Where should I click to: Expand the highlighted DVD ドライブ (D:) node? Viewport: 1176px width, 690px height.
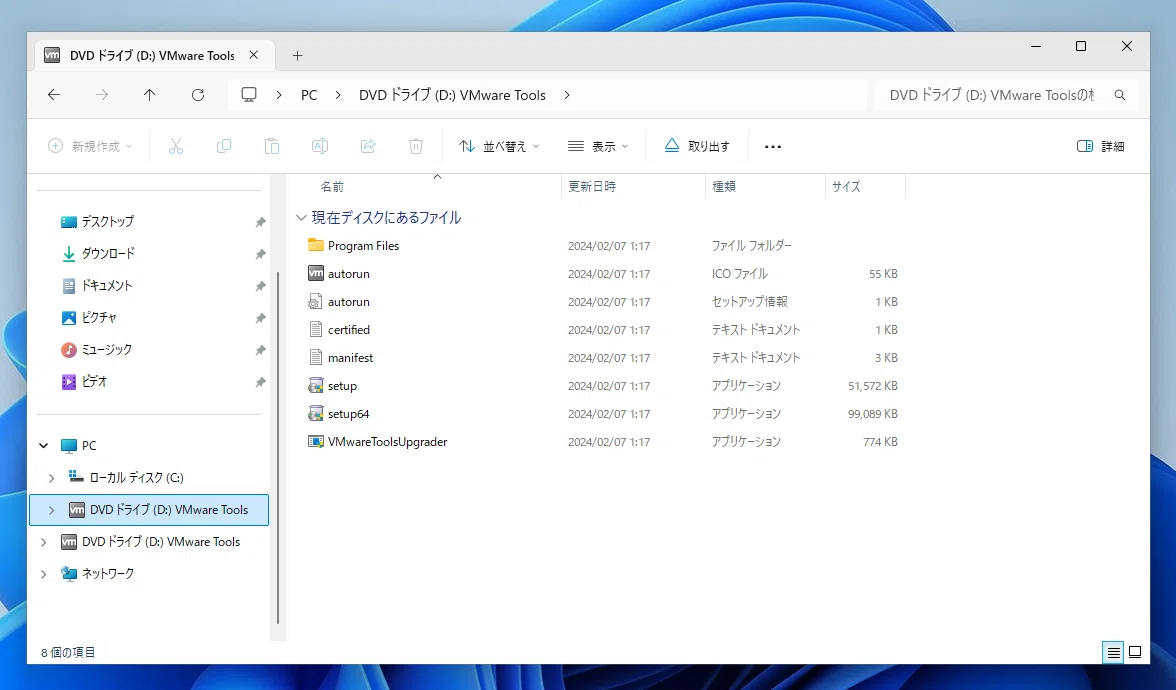tap(51, 510)
